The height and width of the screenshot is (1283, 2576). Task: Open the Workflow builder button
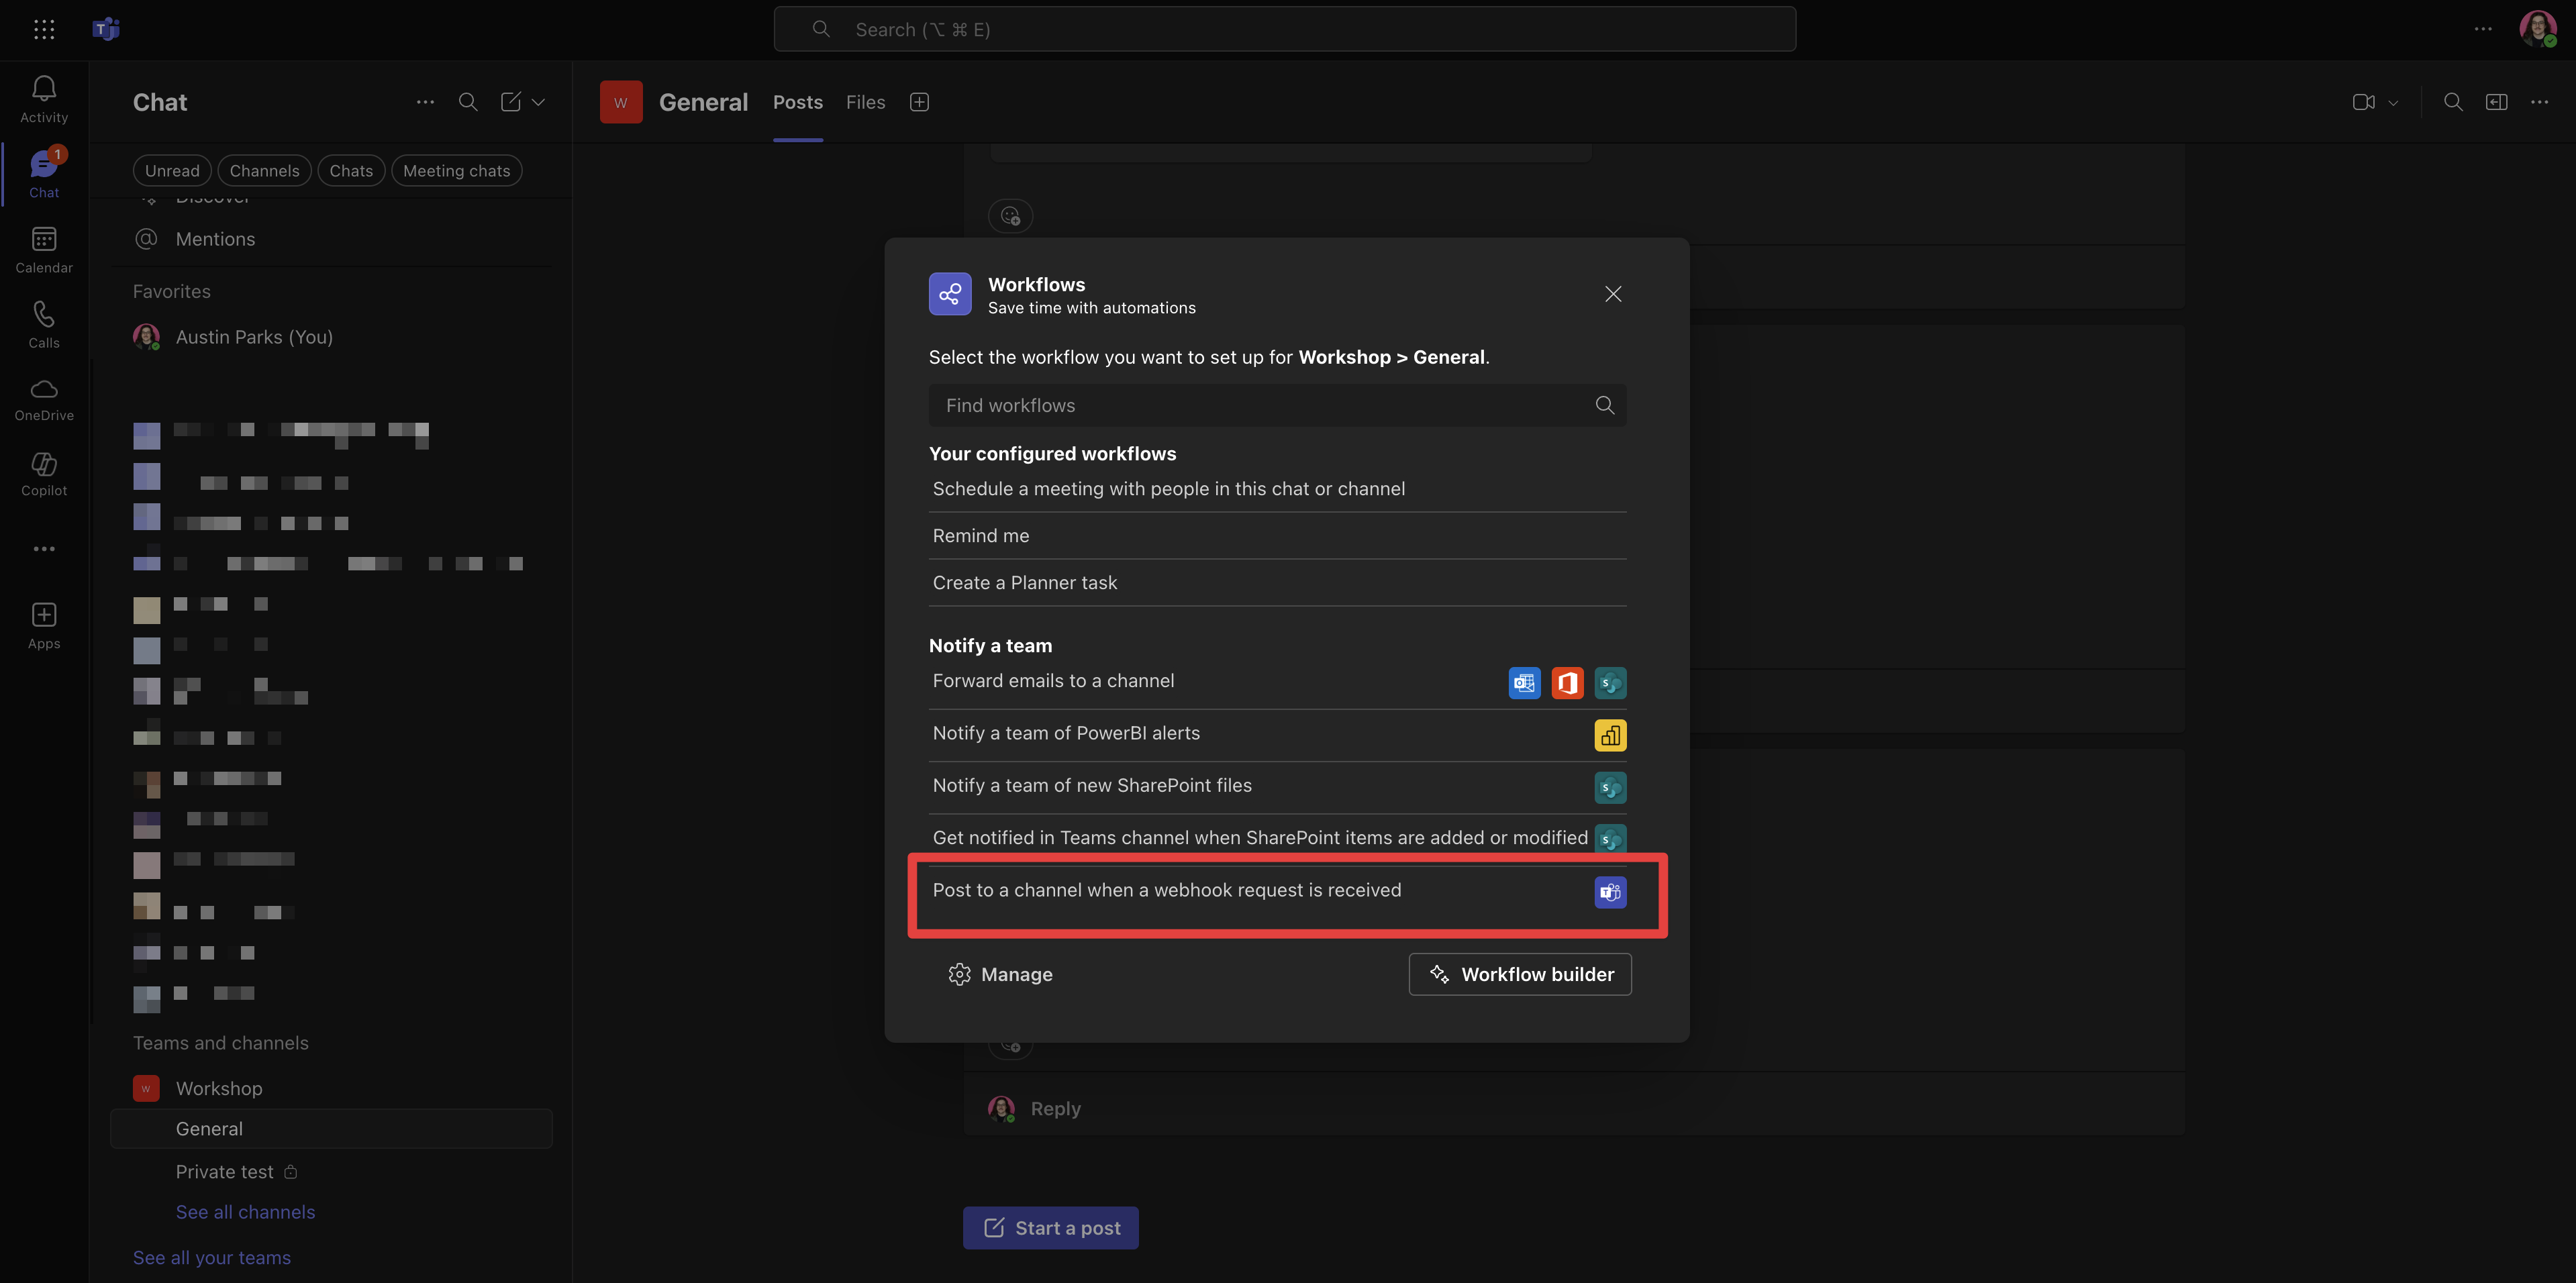point(1520,974)
